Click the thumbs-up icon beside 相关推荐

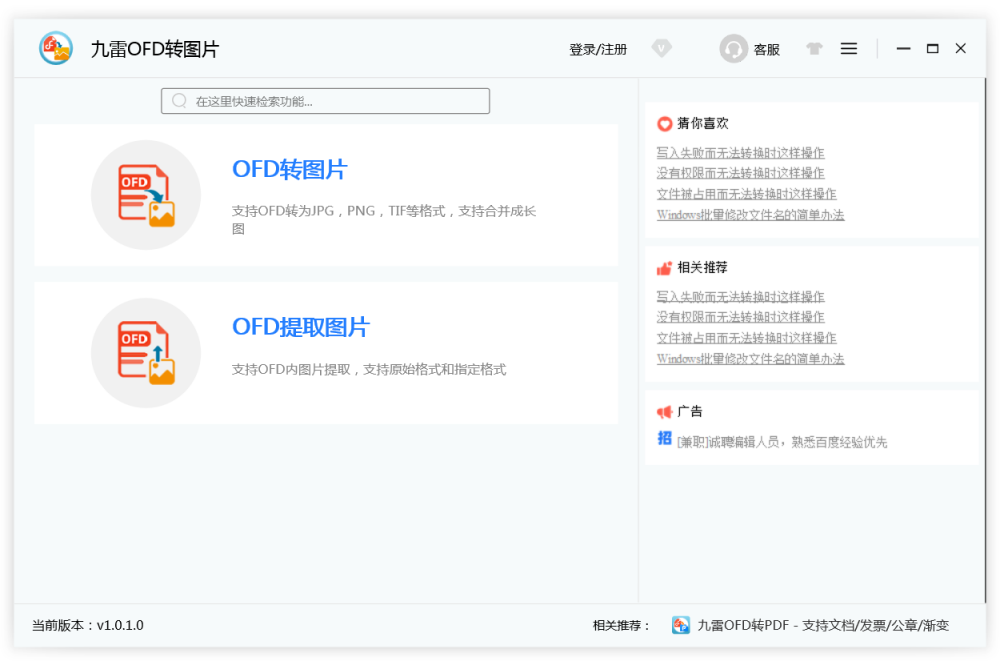(664, 268)
